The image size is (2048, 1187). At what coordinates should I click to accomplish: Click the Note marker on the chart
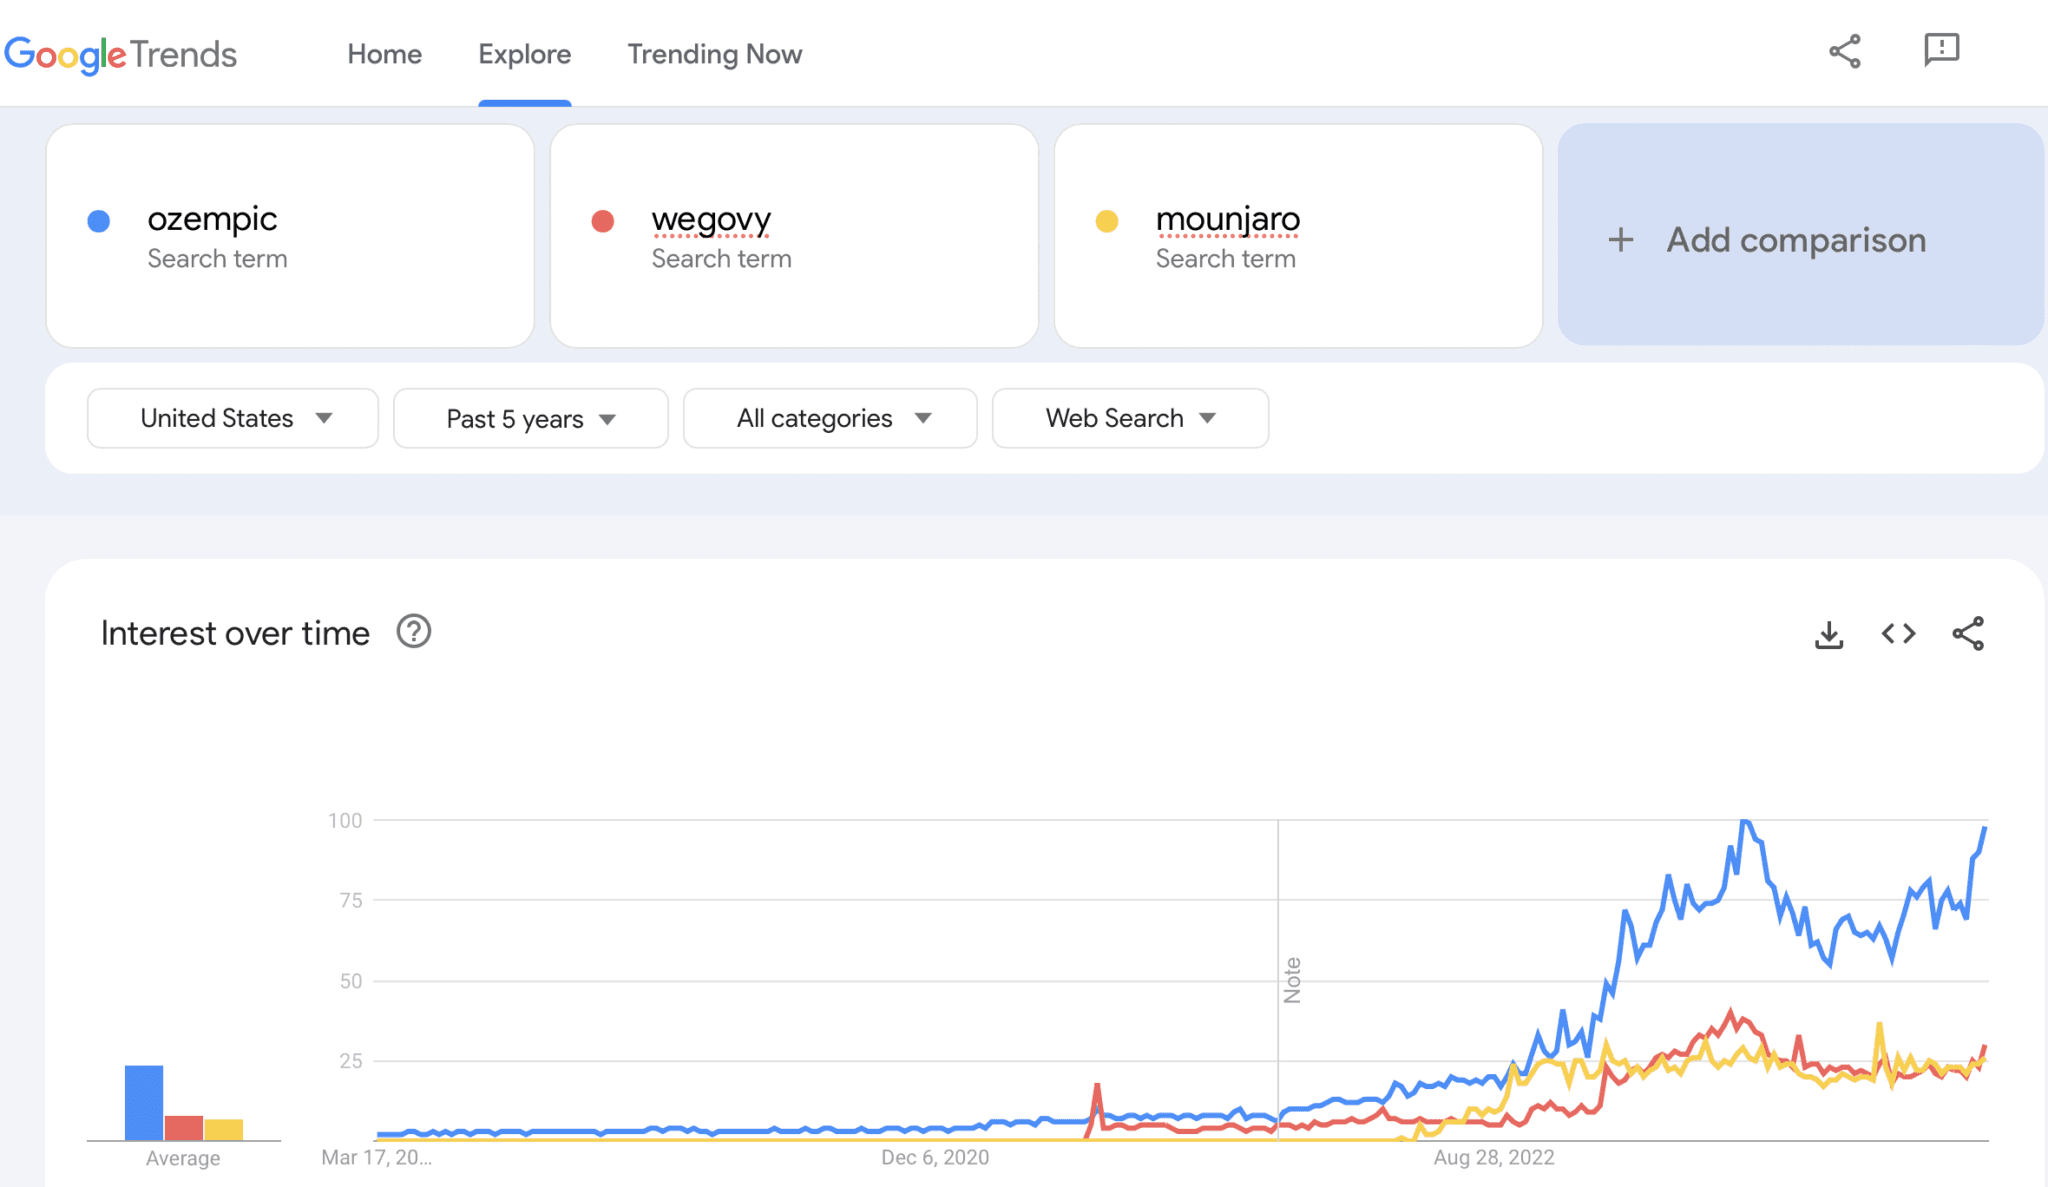coord(1292,980)
